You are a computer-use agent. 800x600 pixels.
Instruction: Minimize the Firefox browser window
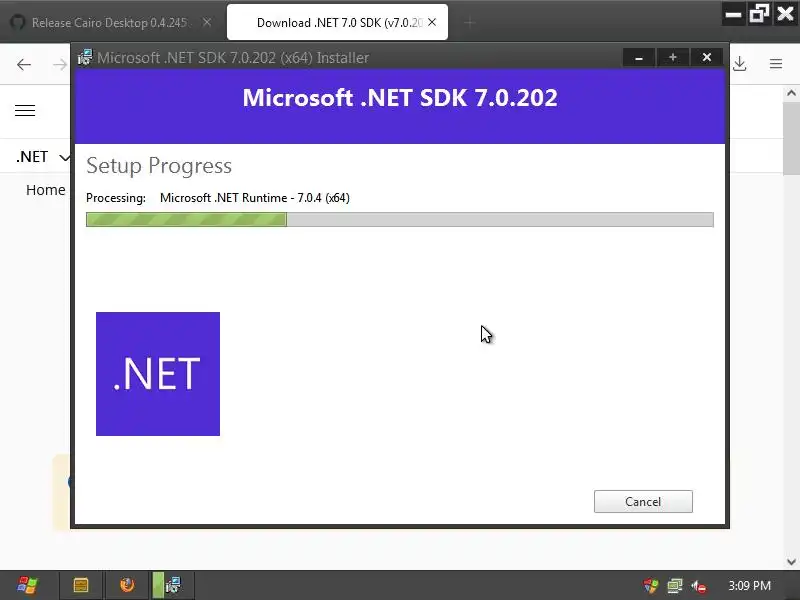734,14
